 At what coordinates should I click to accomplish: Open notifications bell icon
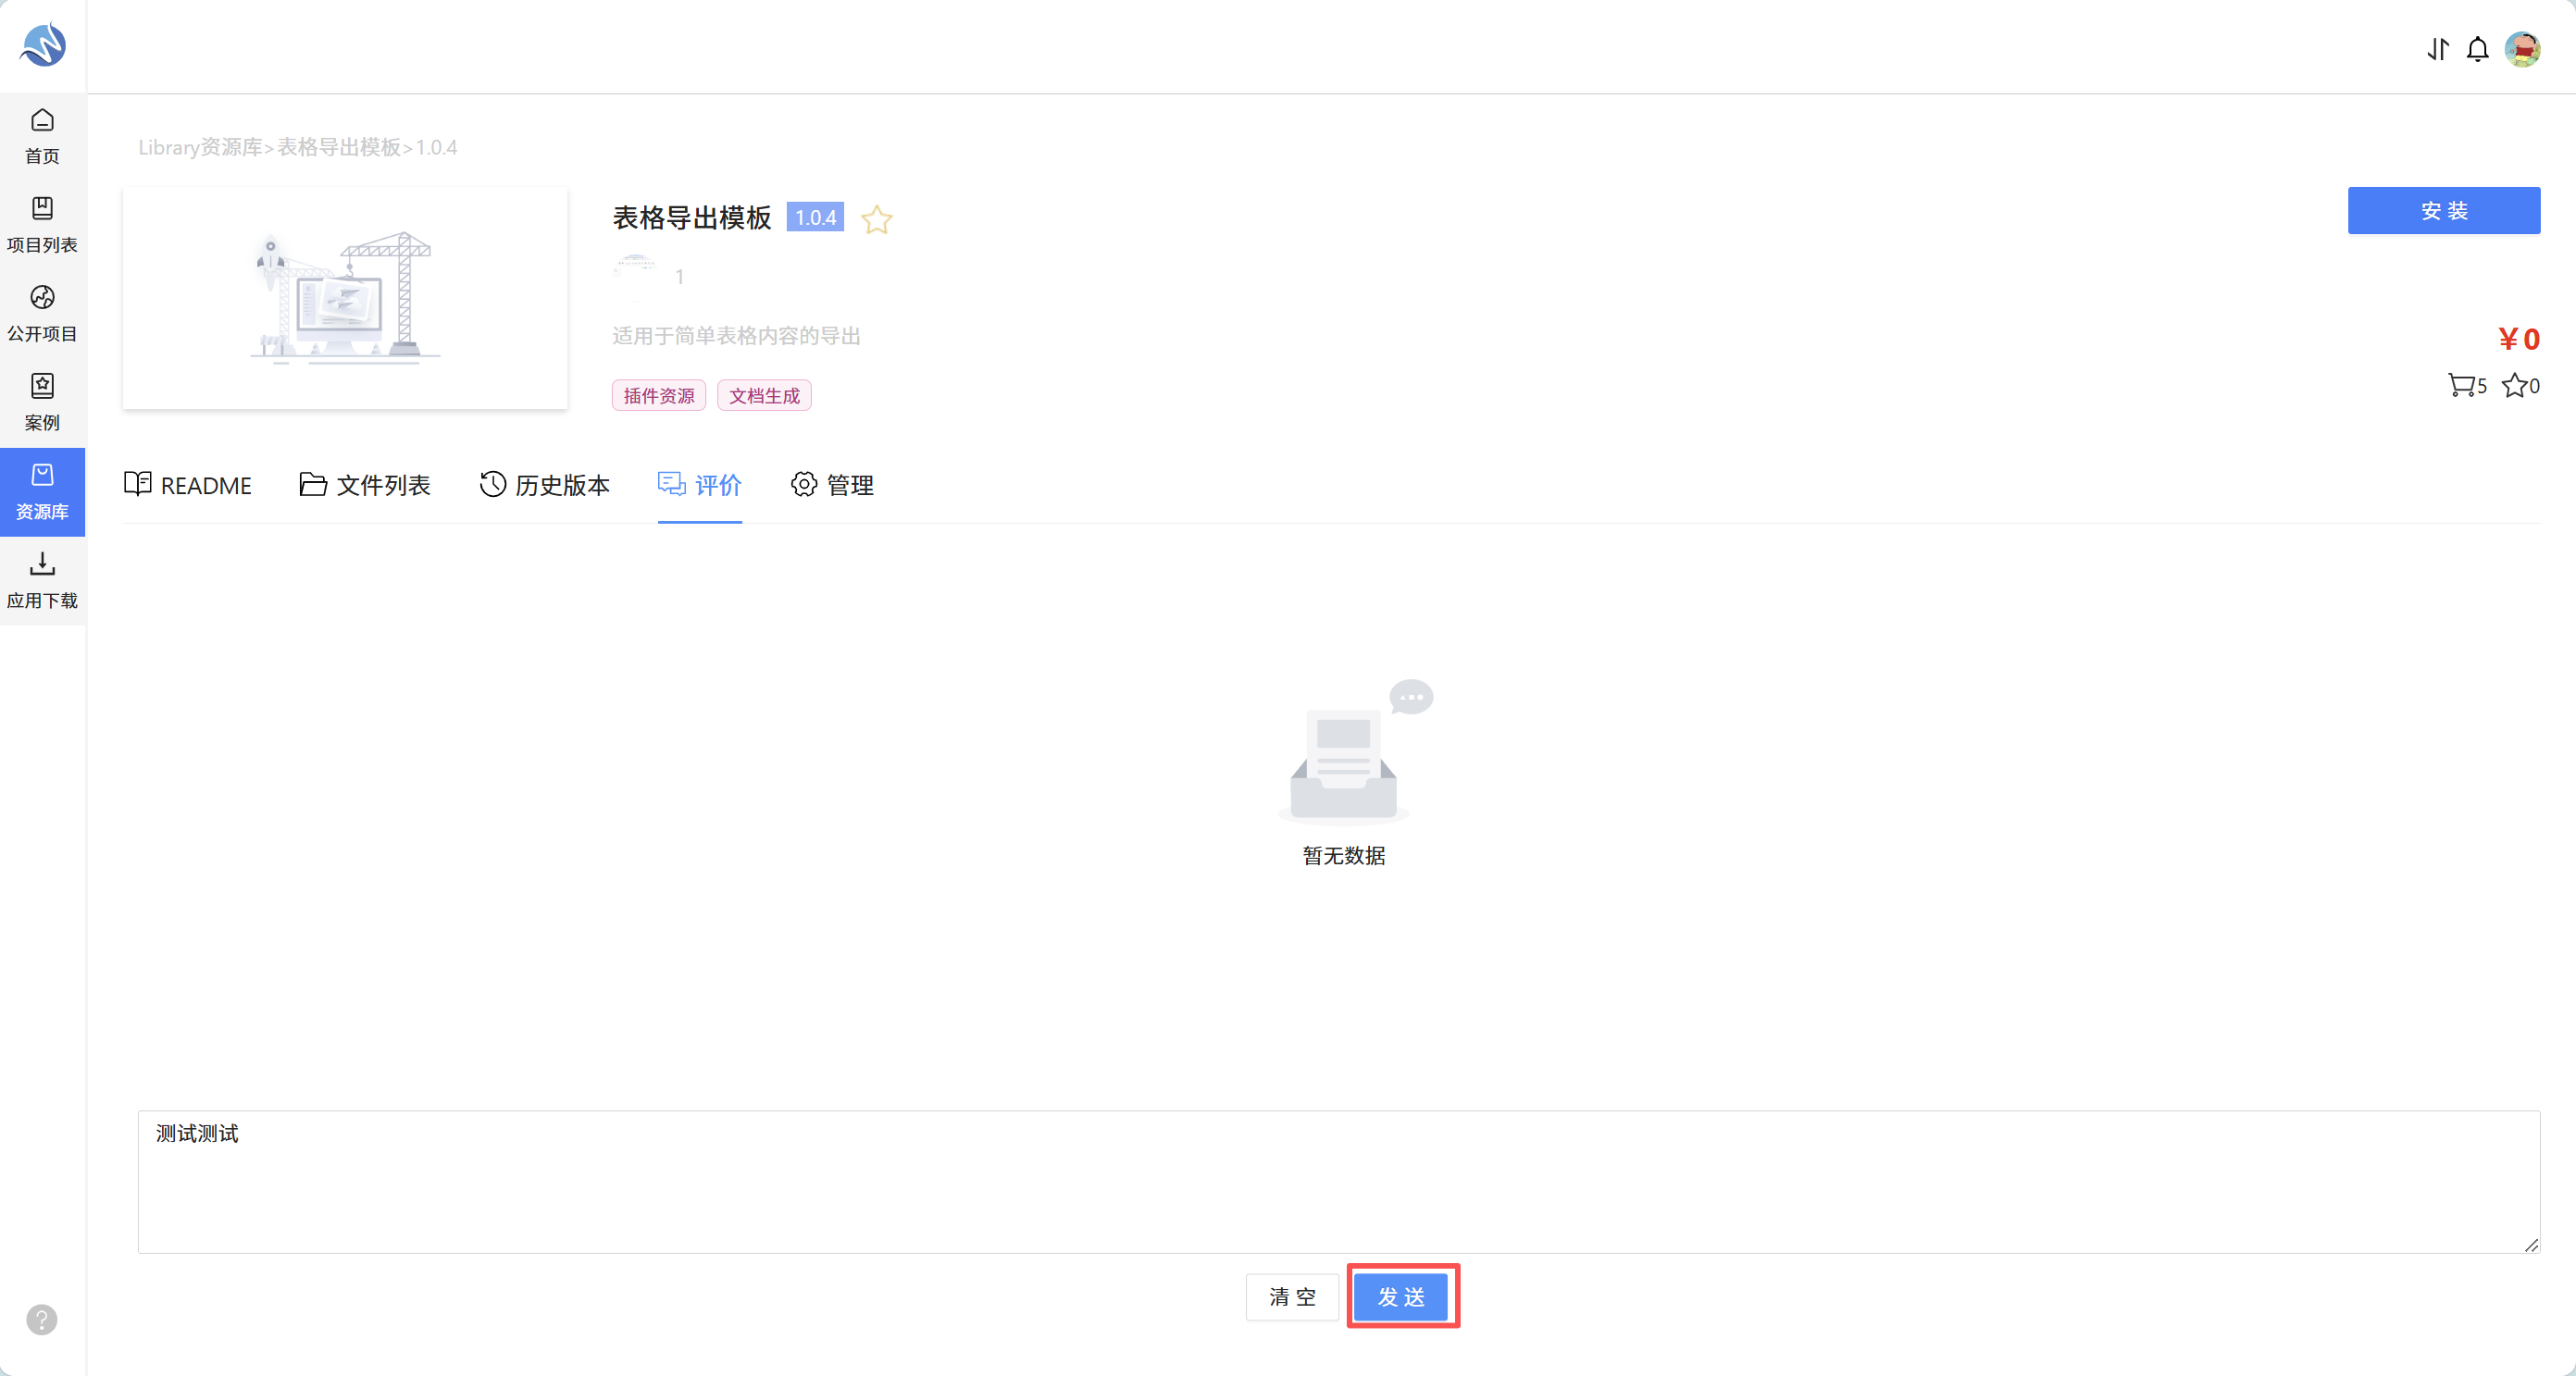pos(2477,49)
